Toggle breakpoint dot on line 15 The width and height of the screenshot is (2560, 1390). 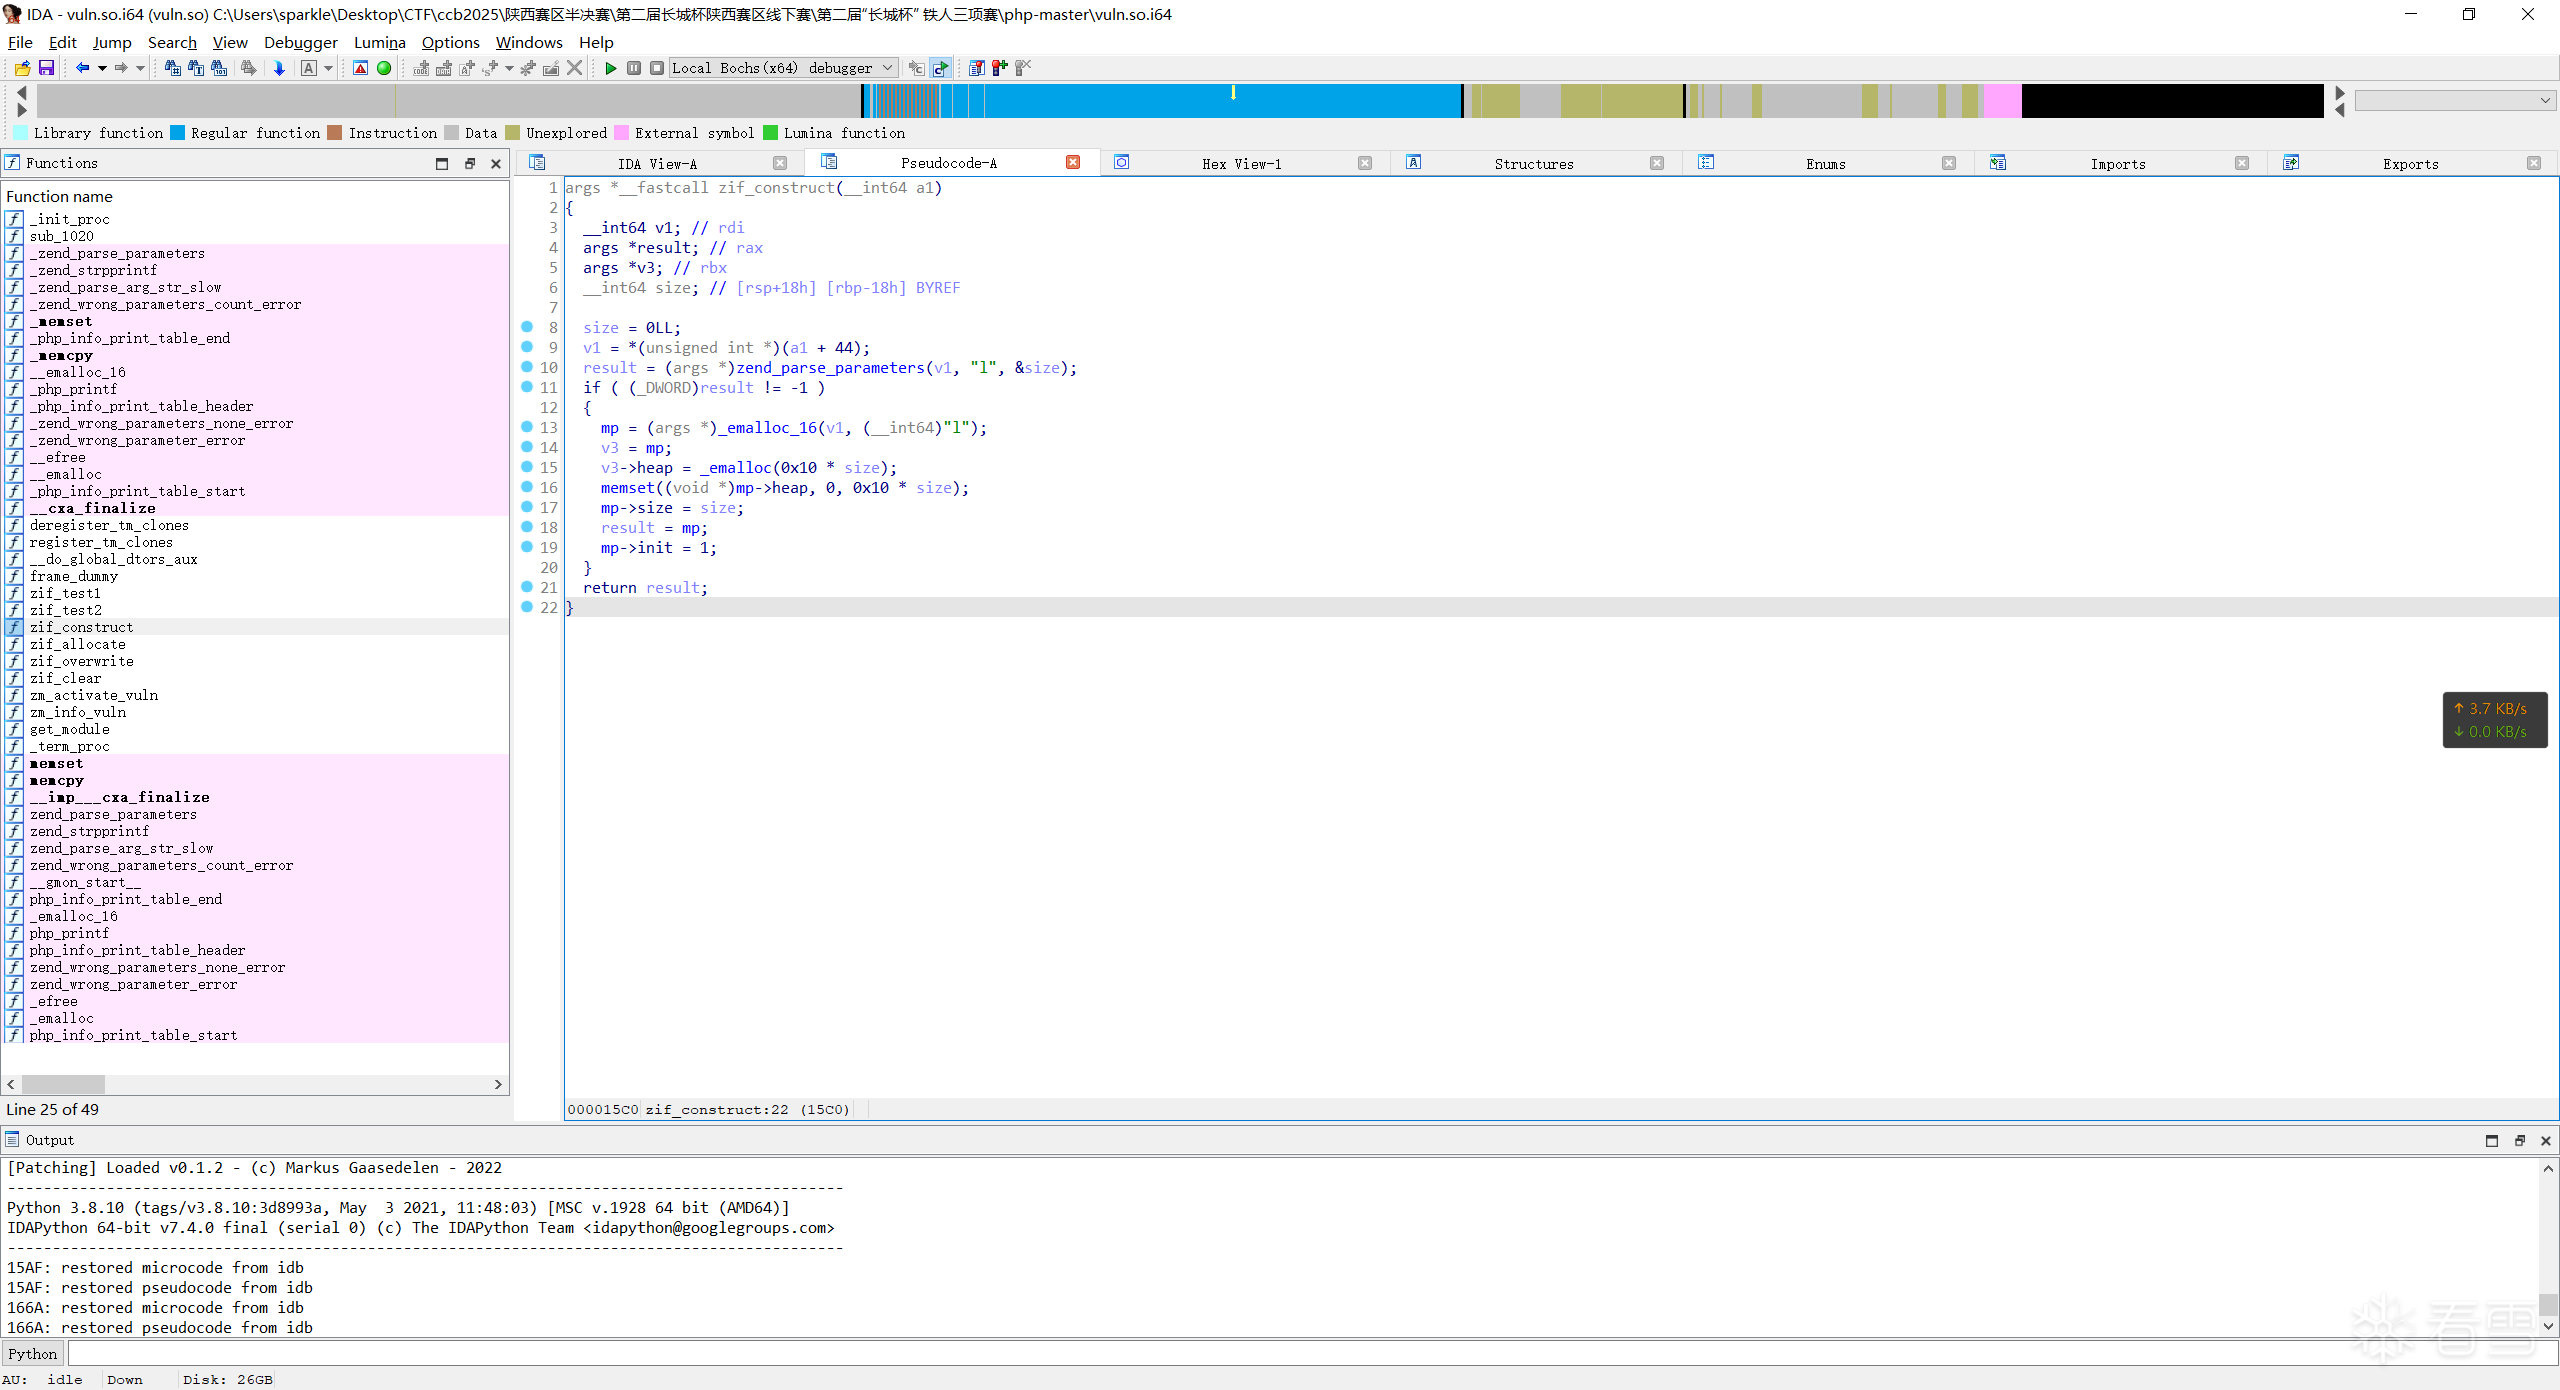[527, 467]
